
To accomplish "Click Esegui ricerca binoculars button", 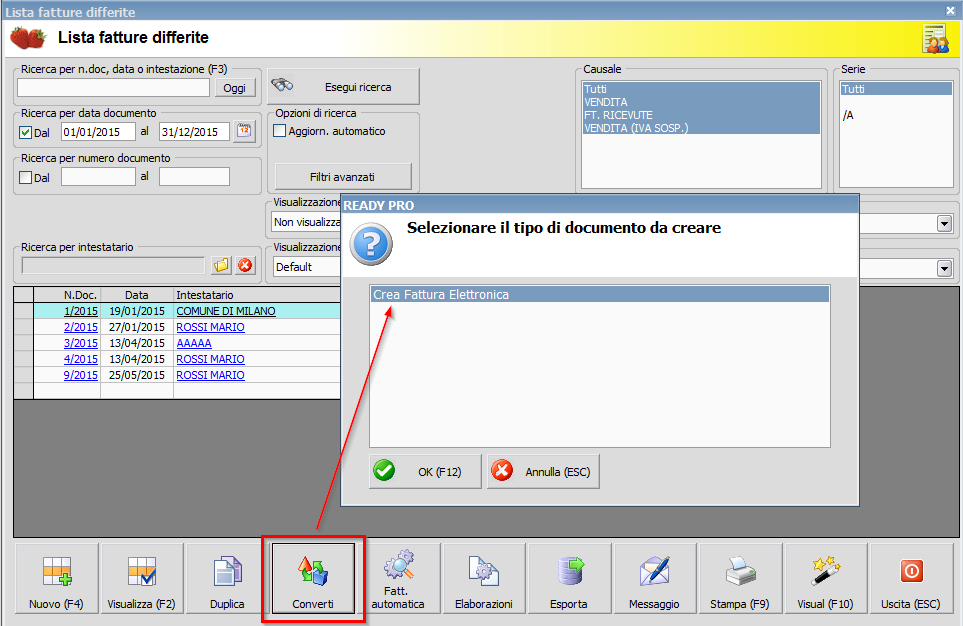I will [344, 87].
